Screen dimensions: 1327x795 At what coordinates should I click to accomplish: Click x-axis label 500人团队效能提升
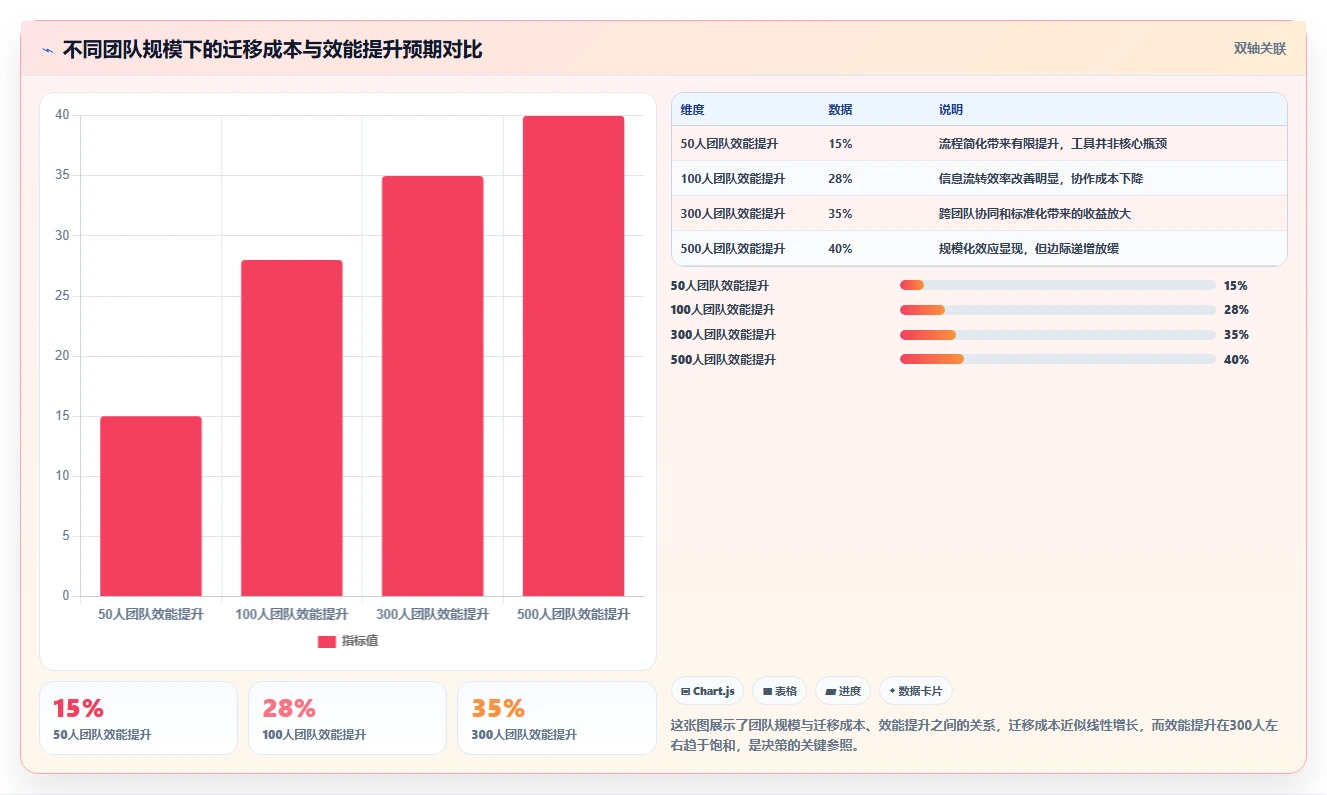573,614
